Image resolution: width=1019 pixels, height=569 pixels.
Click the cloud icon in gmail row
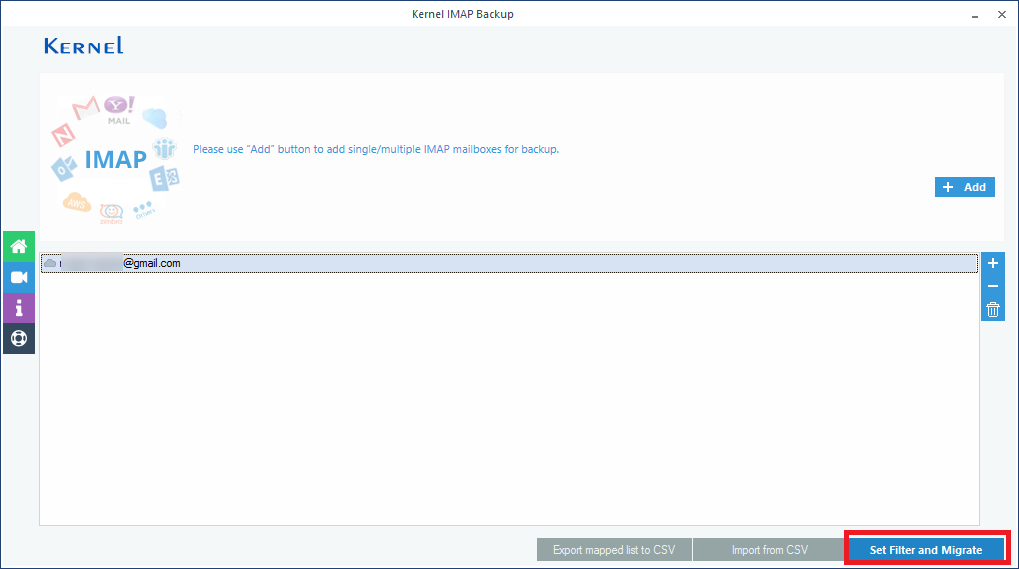click(50, 263)
